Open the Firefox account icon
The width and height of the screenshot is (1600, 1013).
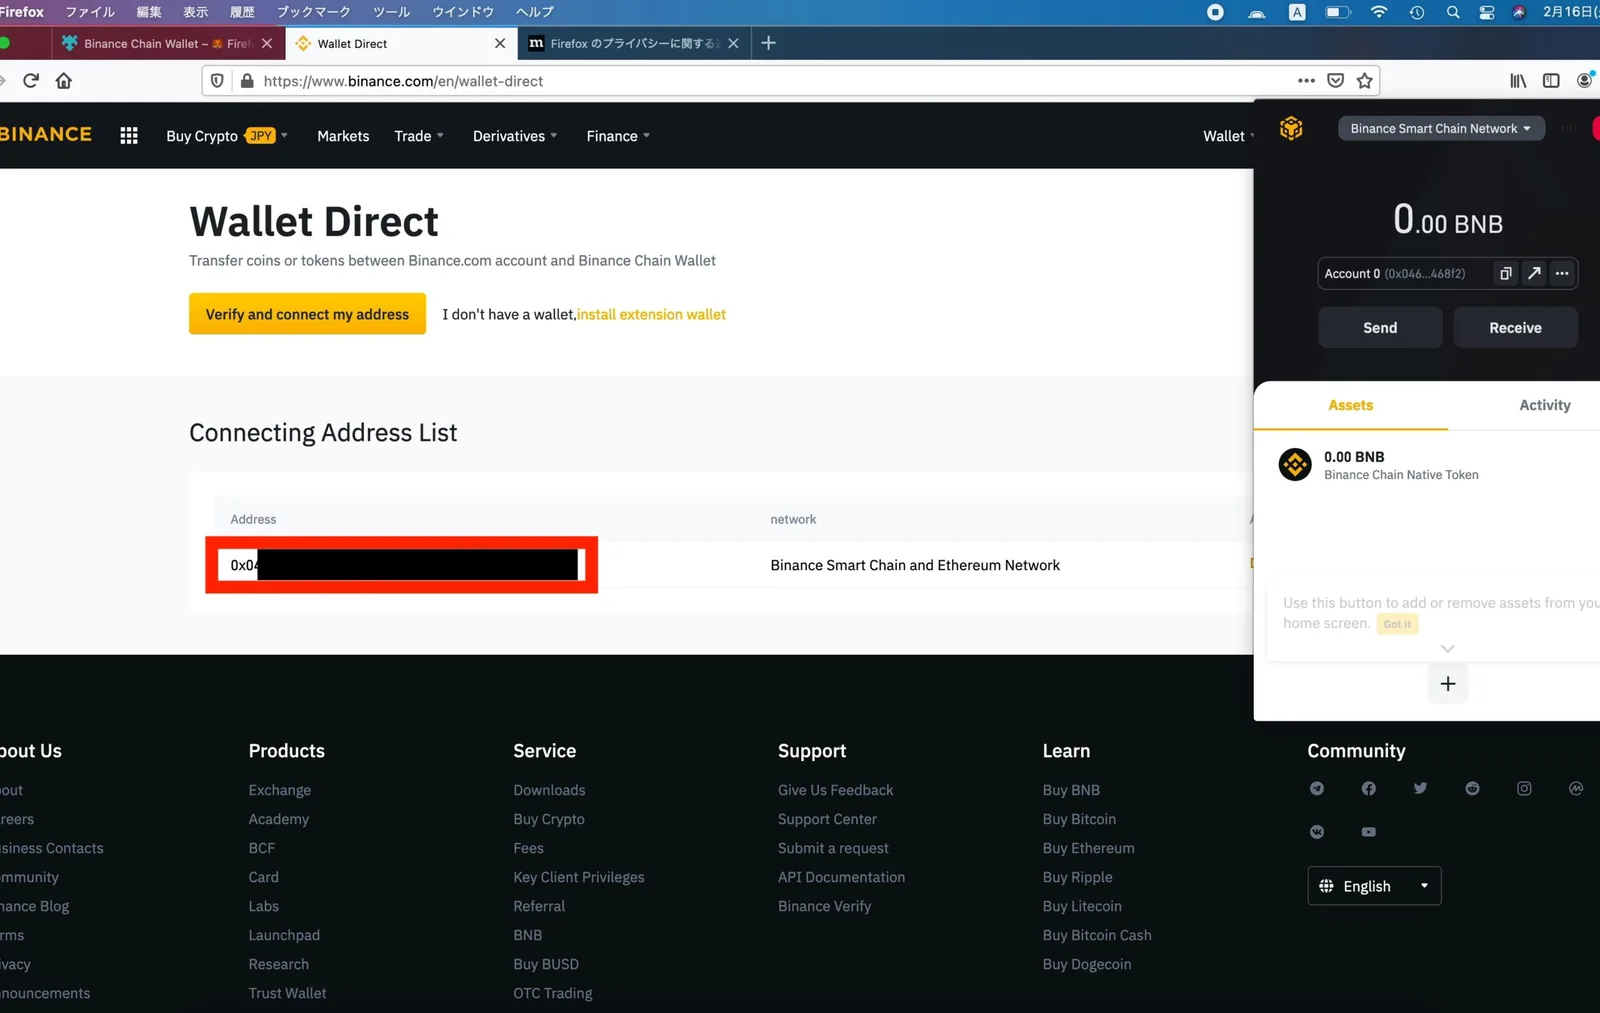pos(1585,81)
